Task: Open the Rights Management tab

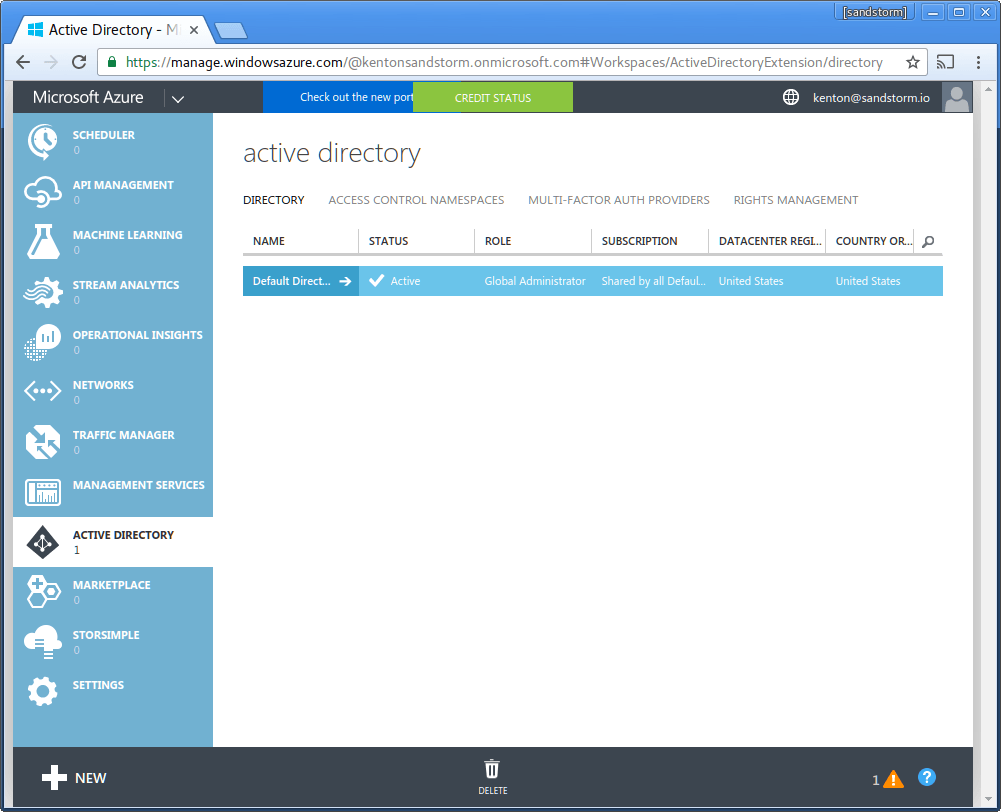Action: point(795,200)
